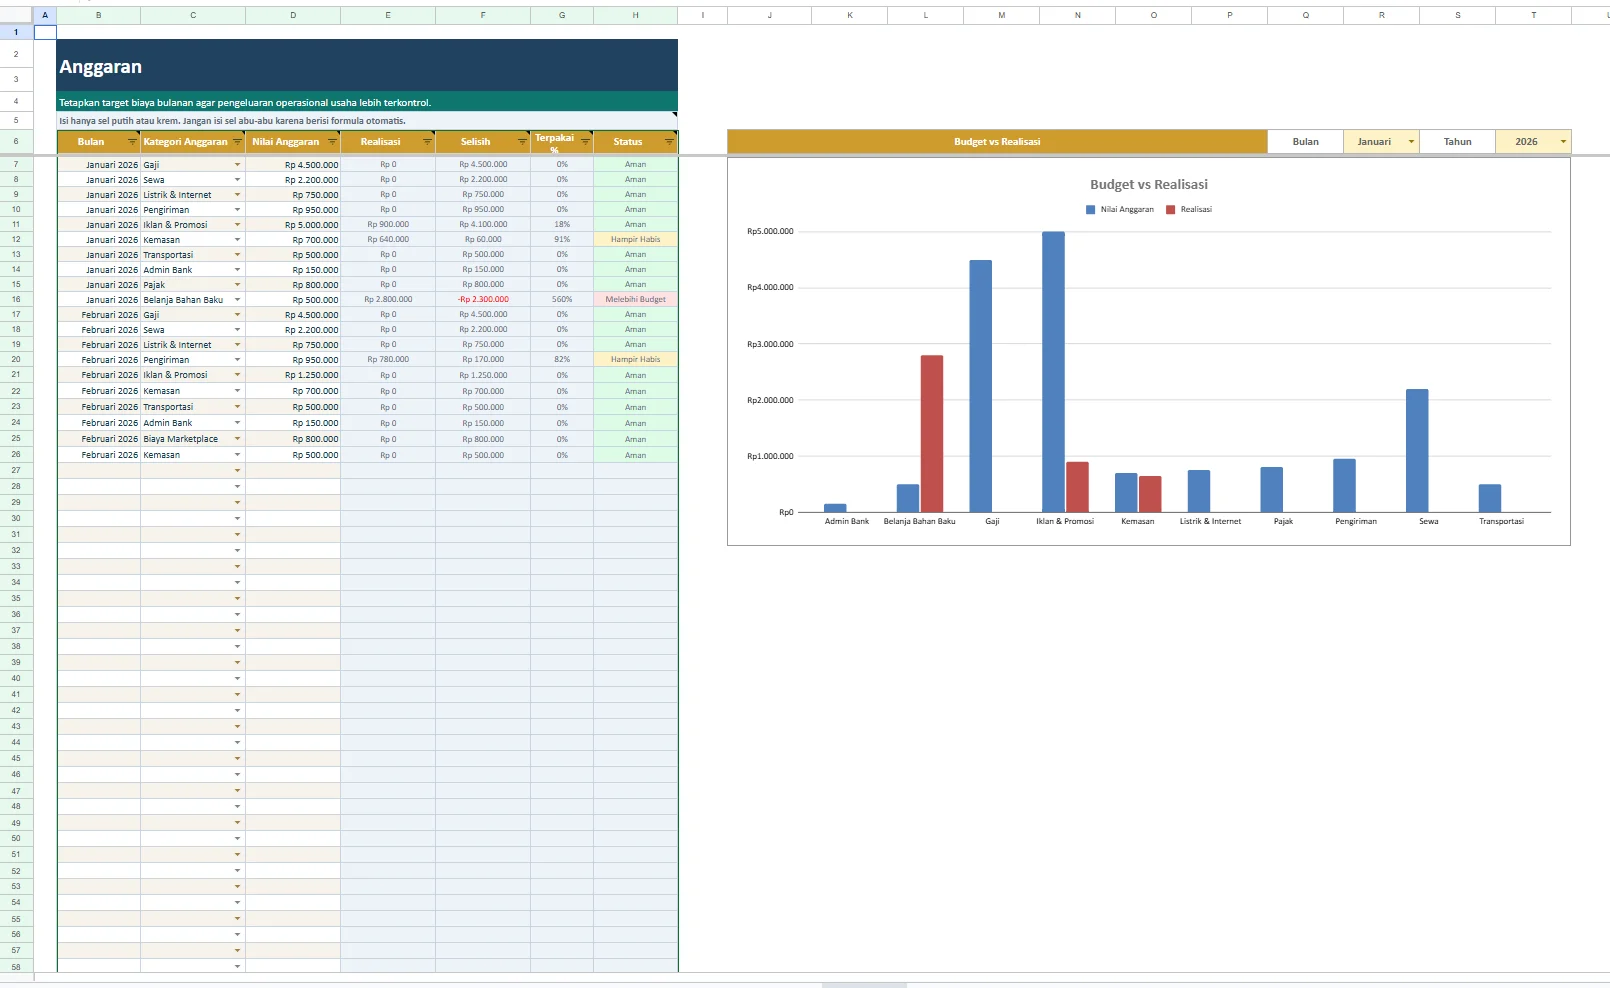Select row header 27
The width and height of the screenshot is (1610, 988).
click(16, 470)
